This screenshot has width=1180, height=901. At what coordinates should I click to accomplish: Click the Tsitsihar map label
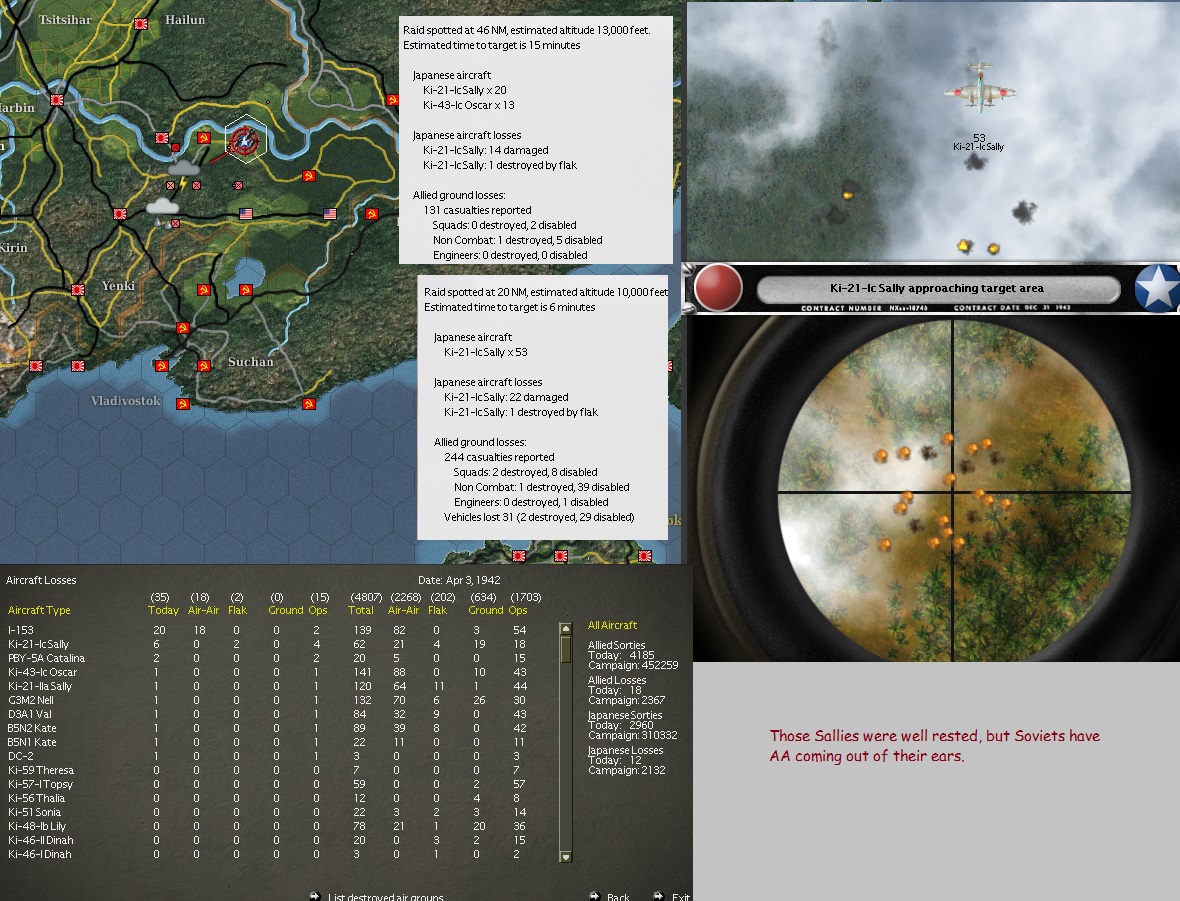click(x=65, y=20)
